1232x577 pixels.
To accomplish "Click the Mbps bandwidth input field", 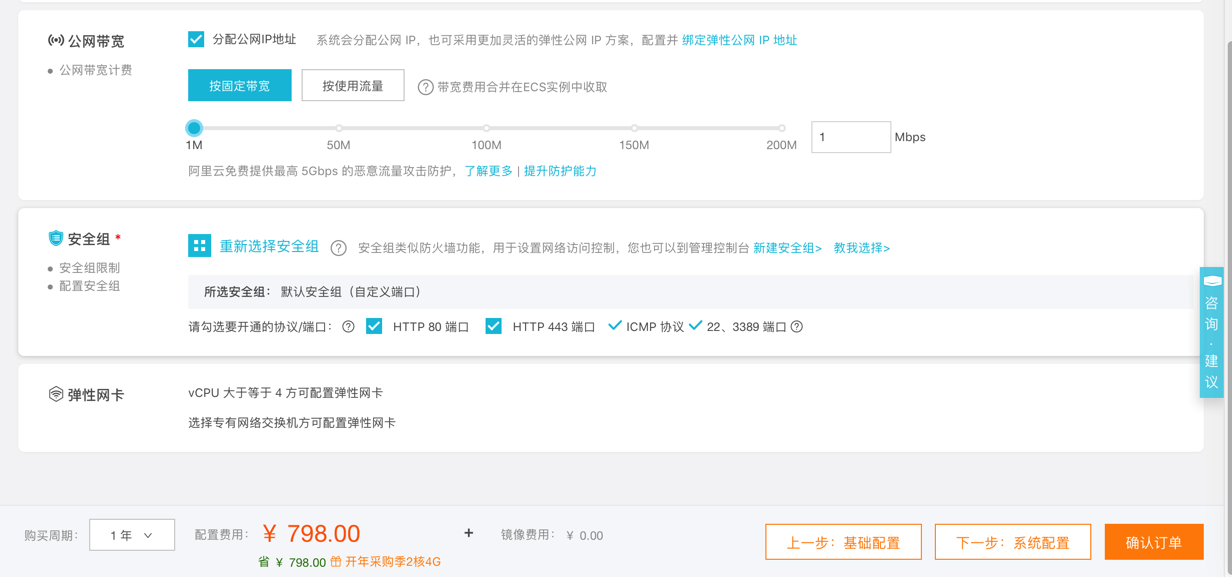I will 850,137.
